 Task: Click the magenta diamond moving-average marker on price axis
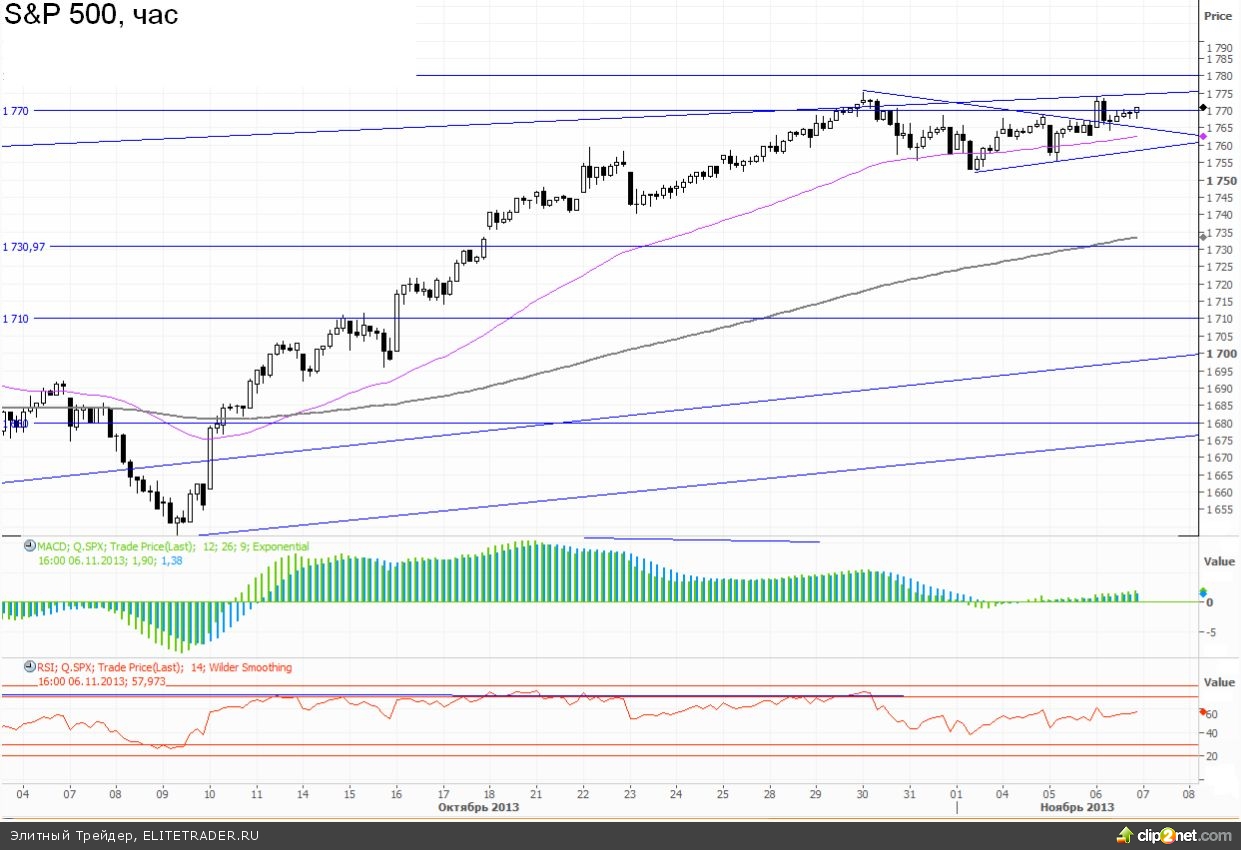[x=1203, y=135]
